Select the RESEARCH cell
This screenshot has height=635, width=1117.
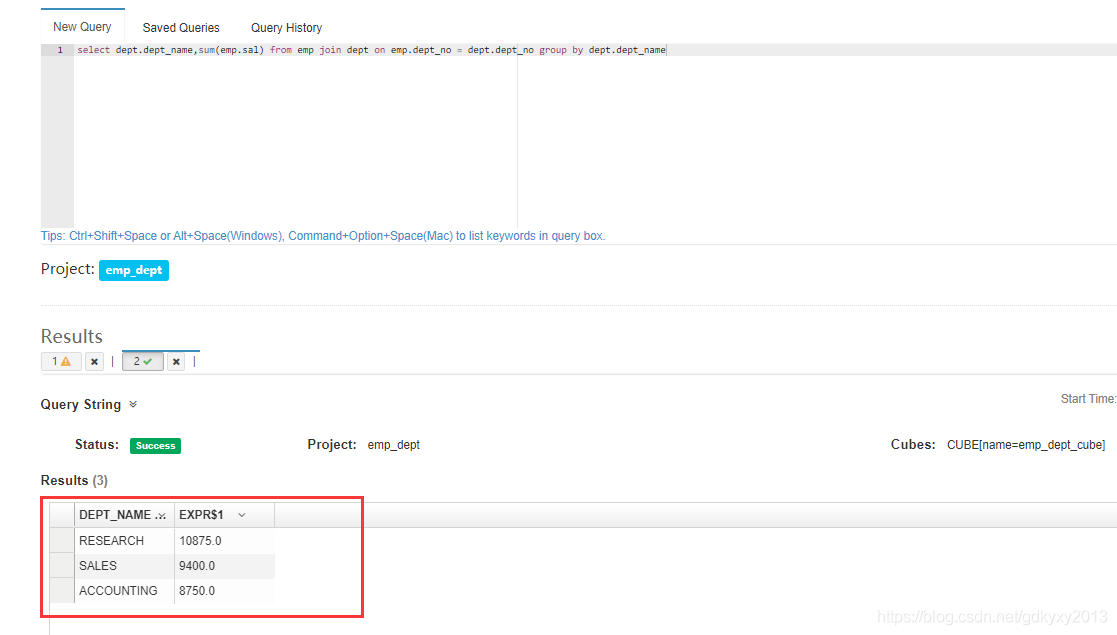[x=124, y=540]
